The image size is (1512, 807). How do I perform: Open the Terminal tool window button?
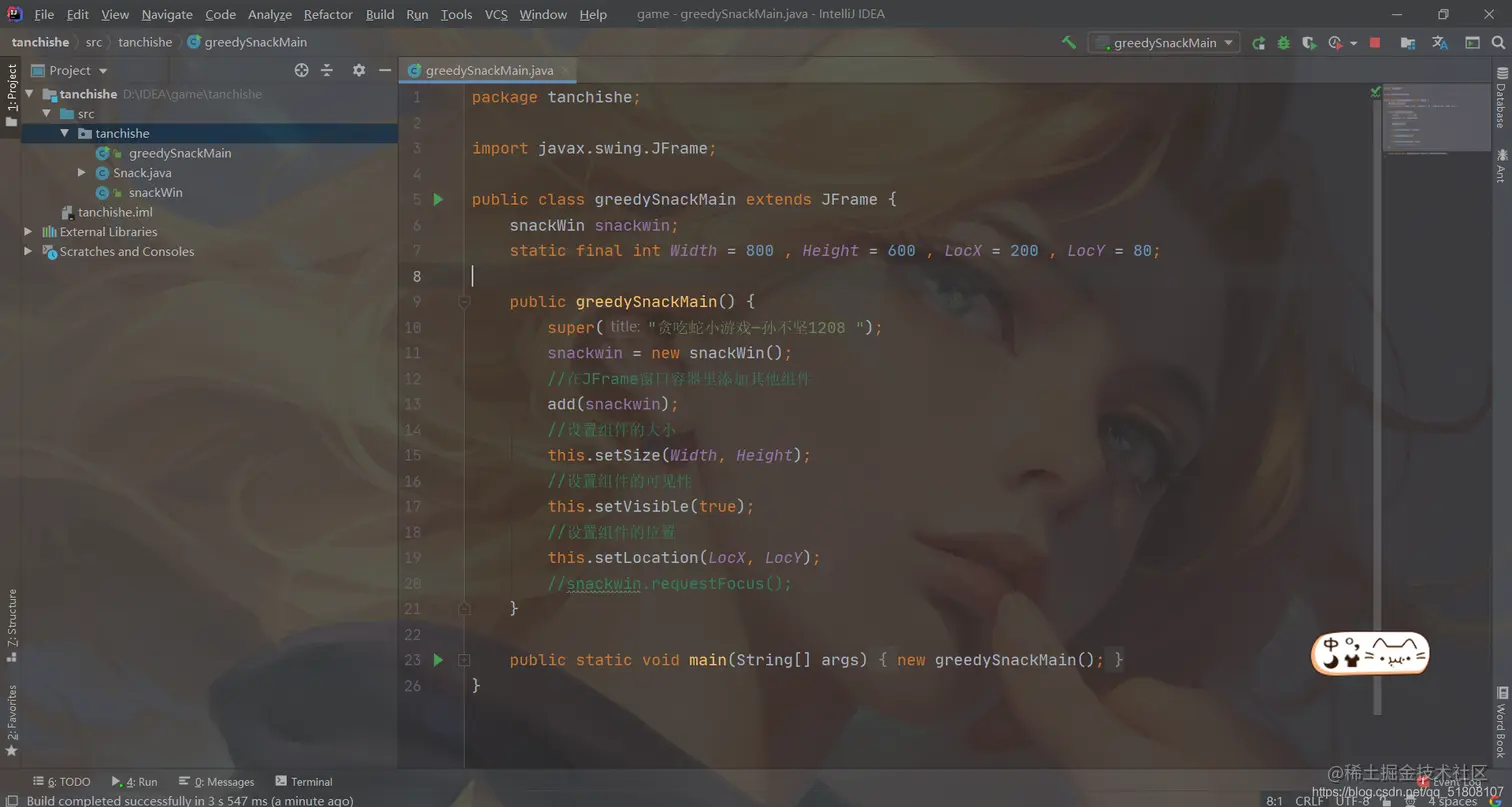coord(304,782)
